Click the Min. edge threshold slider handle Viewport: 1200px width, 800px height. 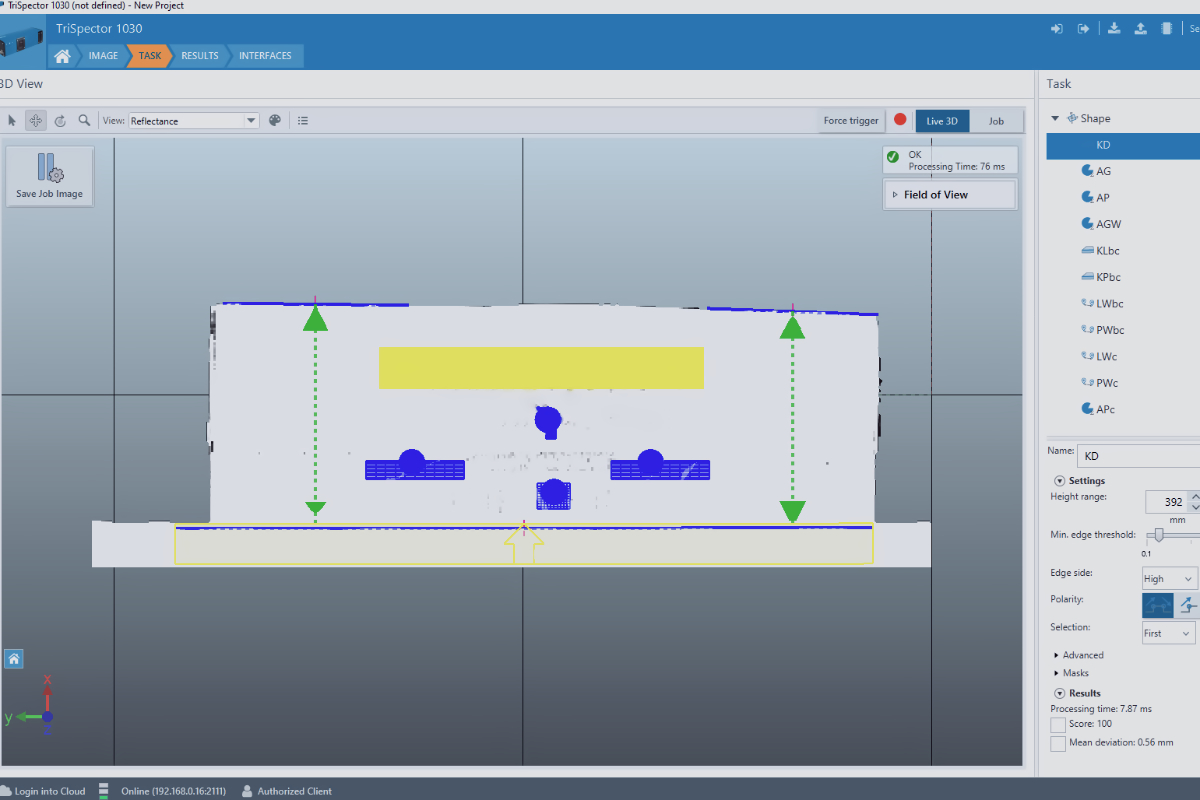(x=1159, y=536)
